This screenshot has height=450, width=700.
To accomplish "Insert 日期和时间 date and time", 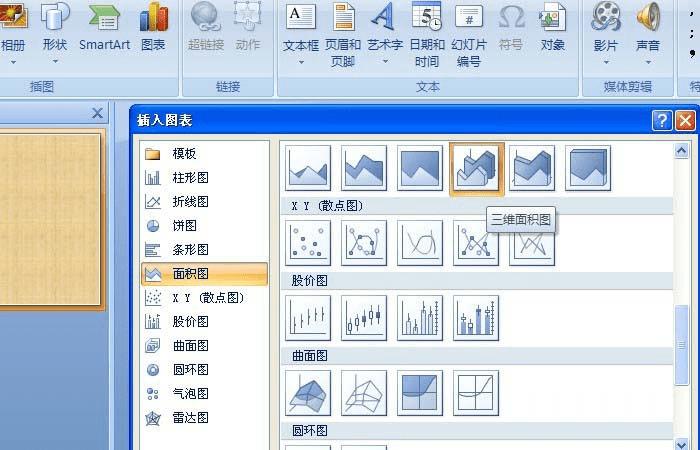I will click(427, 35).
